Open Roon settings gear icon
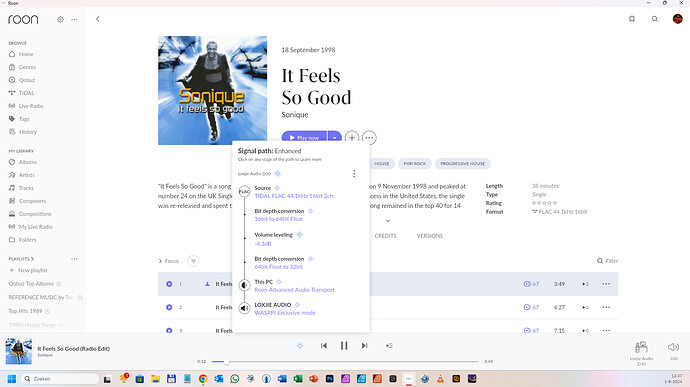690x387 pixels. [60, 19]
